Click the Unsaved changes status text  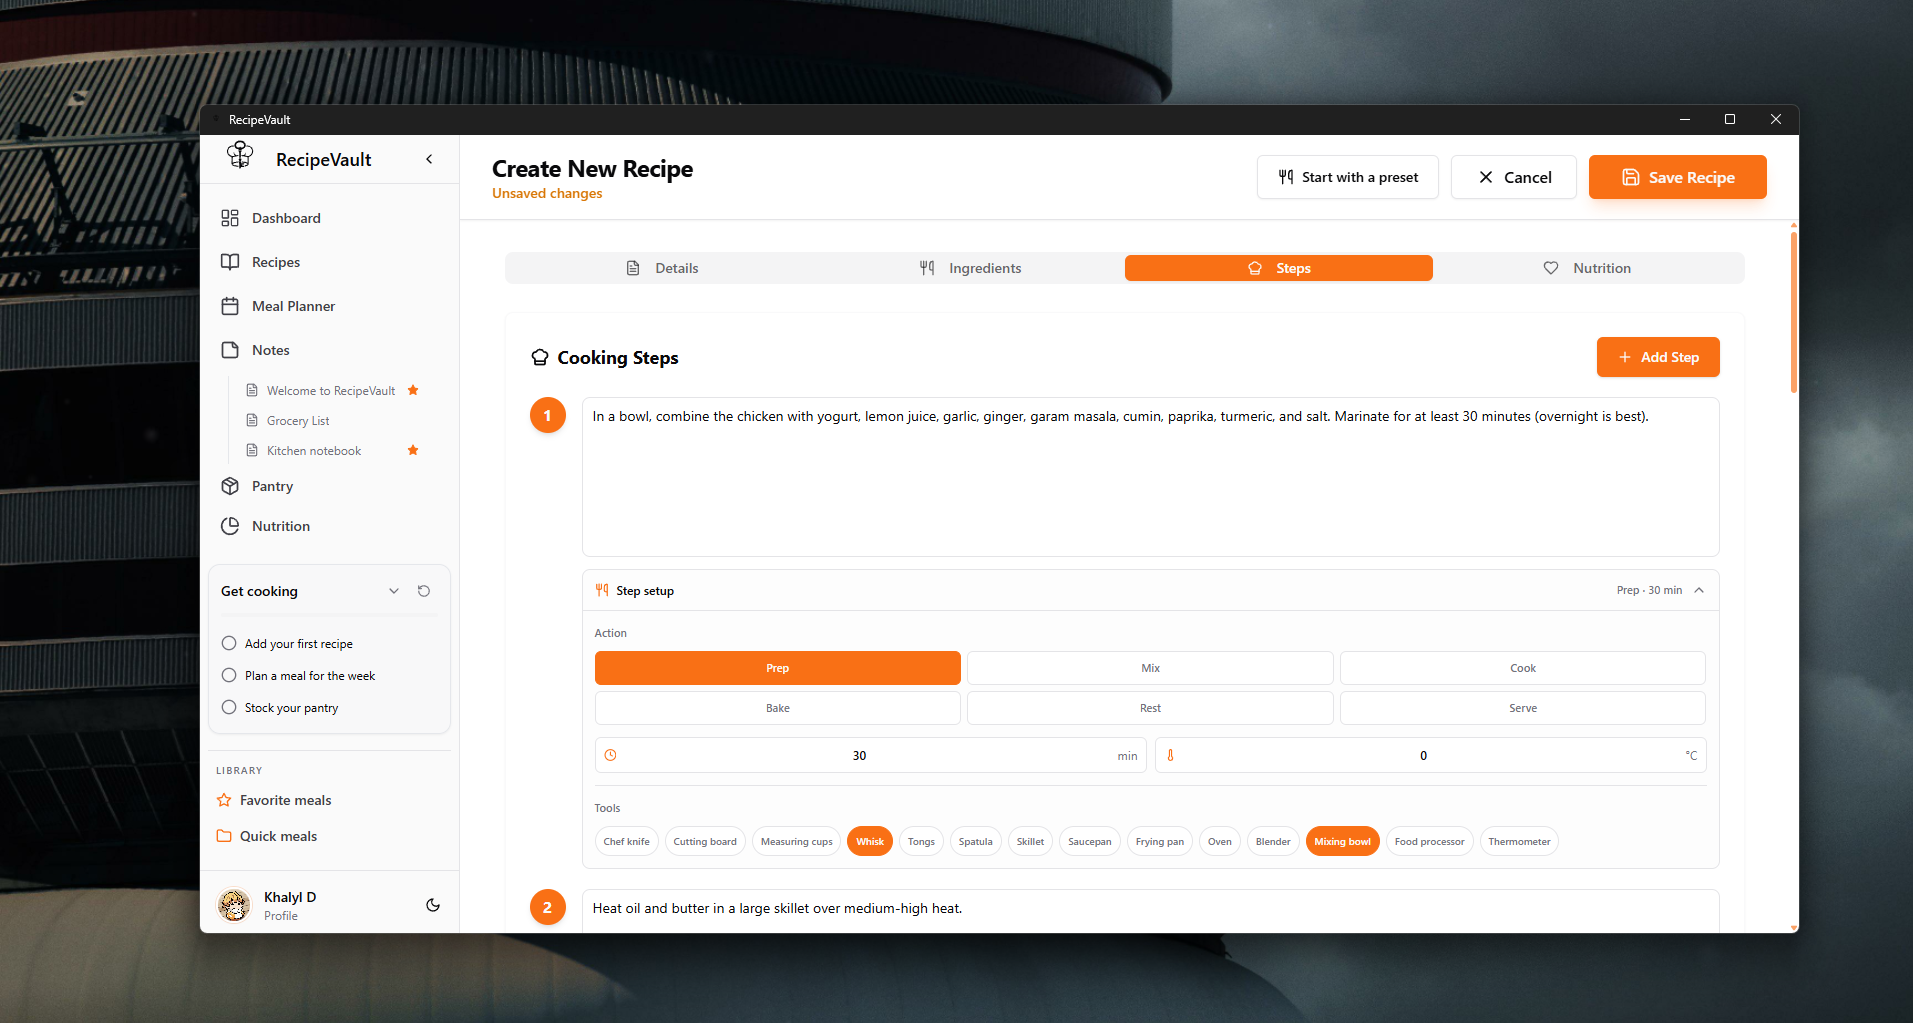click(547, 193)
